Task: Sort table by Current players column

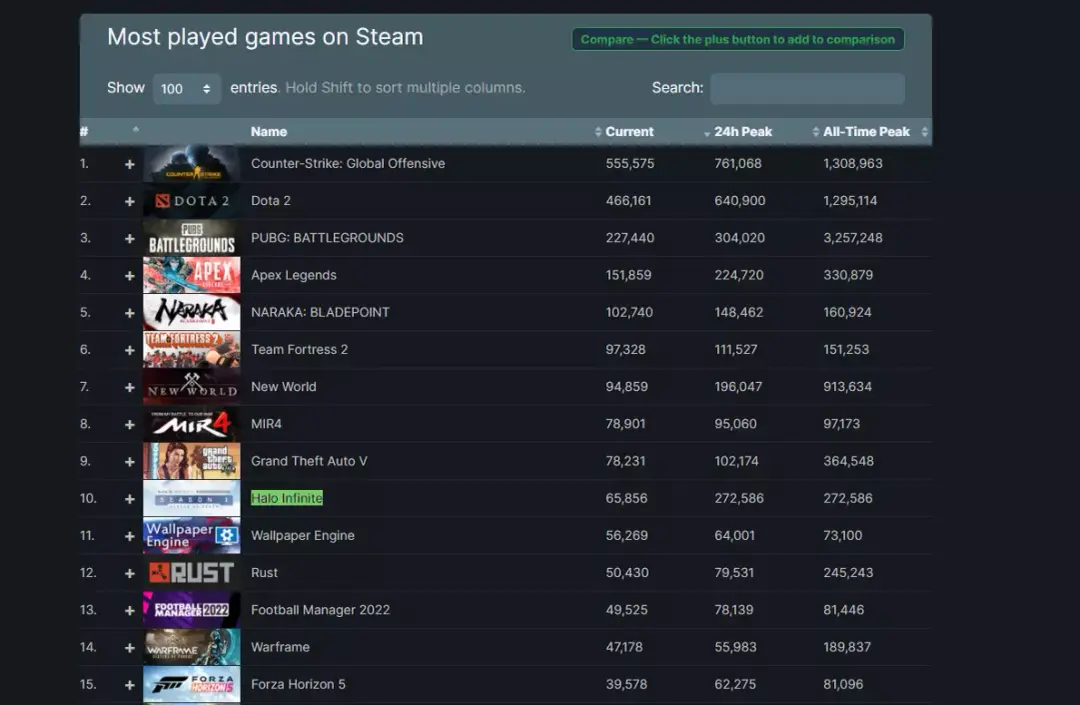Action: tap(629, 131)
